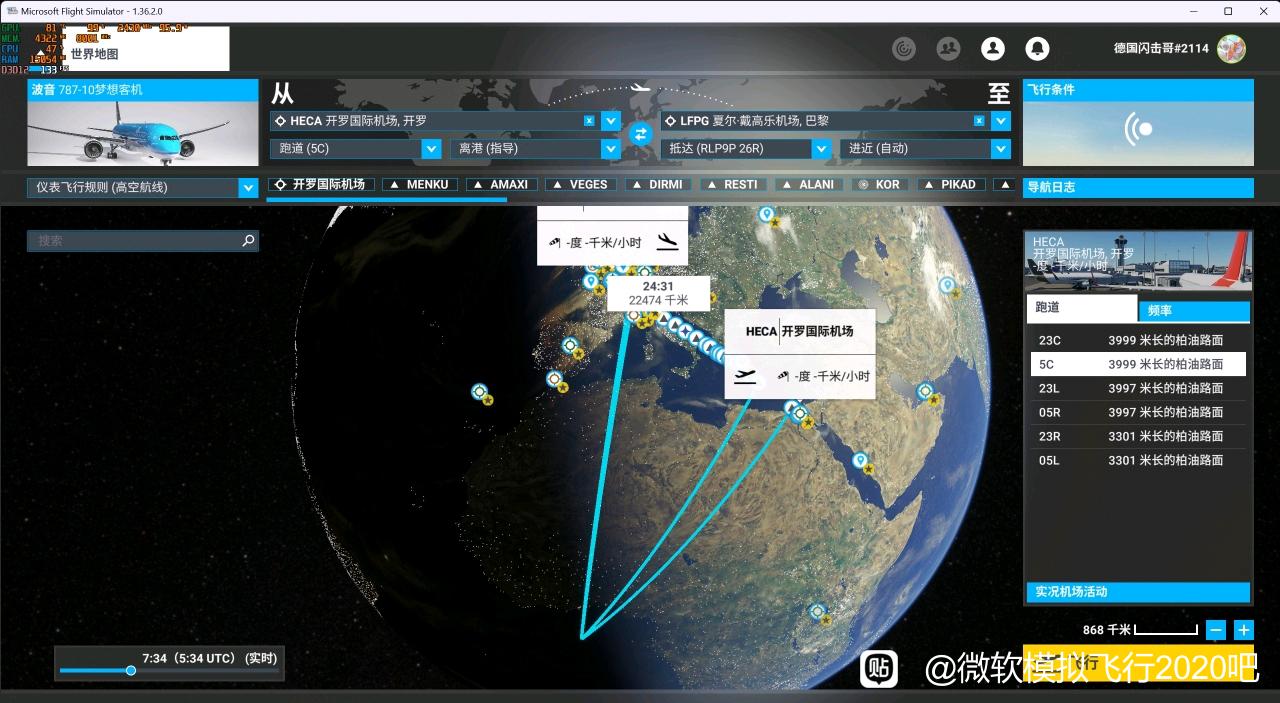Switch to the 跑道 tab

1081,309
